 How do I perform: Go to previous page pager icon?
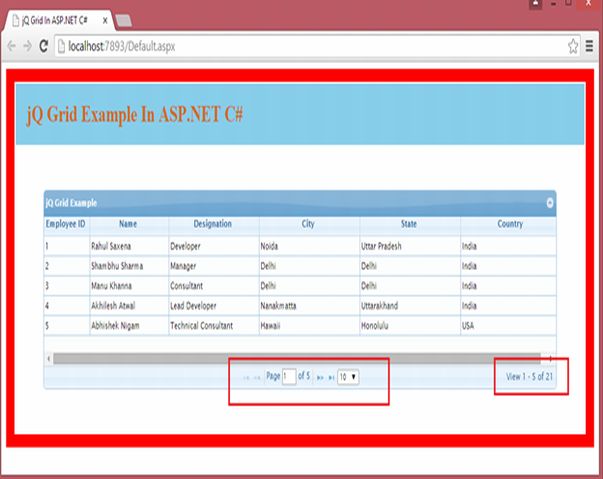point(257,378)
